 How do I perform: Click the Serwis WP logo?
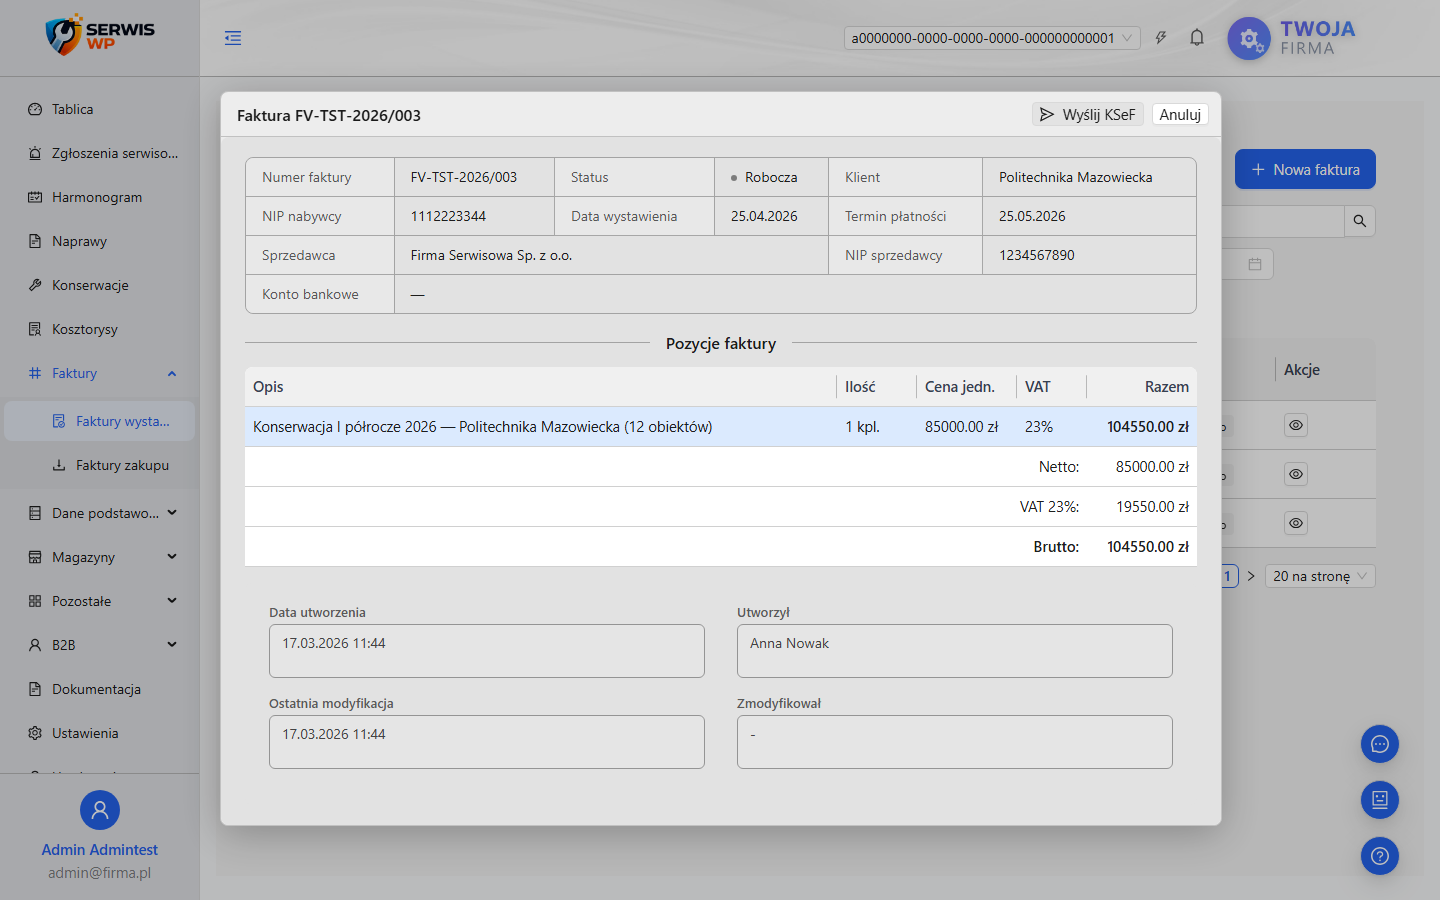[100, 35]
